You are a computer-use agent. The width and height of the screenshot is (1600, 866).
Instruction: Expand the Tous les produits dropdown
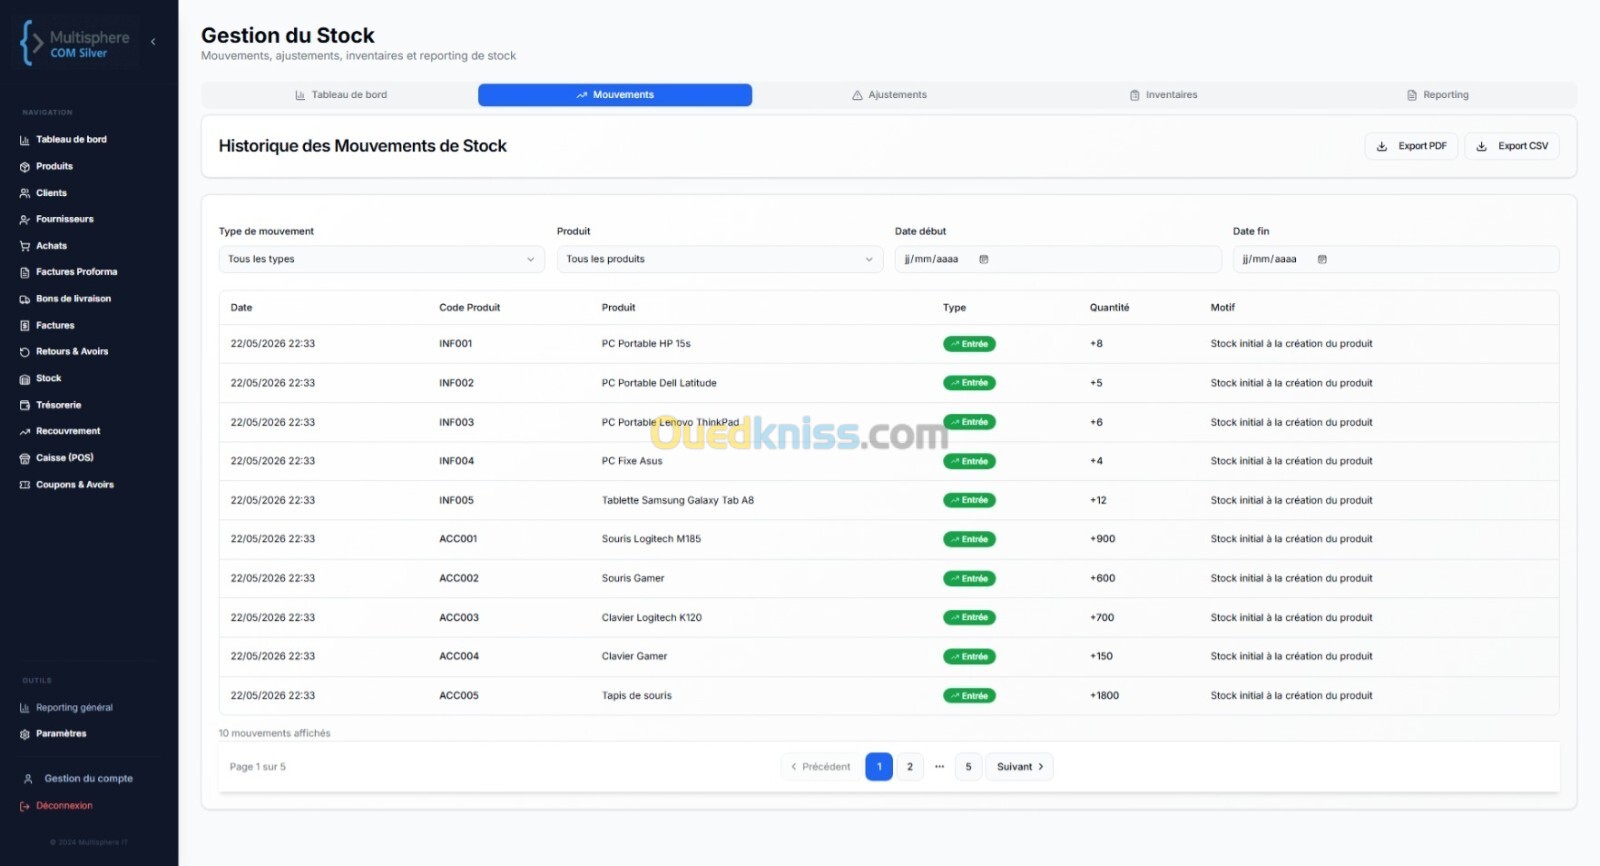pos(719,259)
